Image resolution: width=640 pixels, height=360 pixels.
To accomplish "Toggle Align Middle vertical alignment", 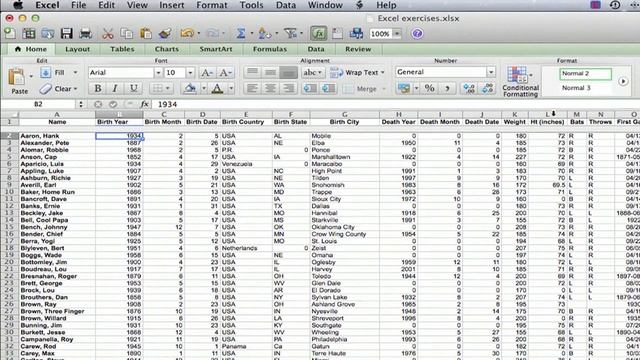I will [271, 73].
